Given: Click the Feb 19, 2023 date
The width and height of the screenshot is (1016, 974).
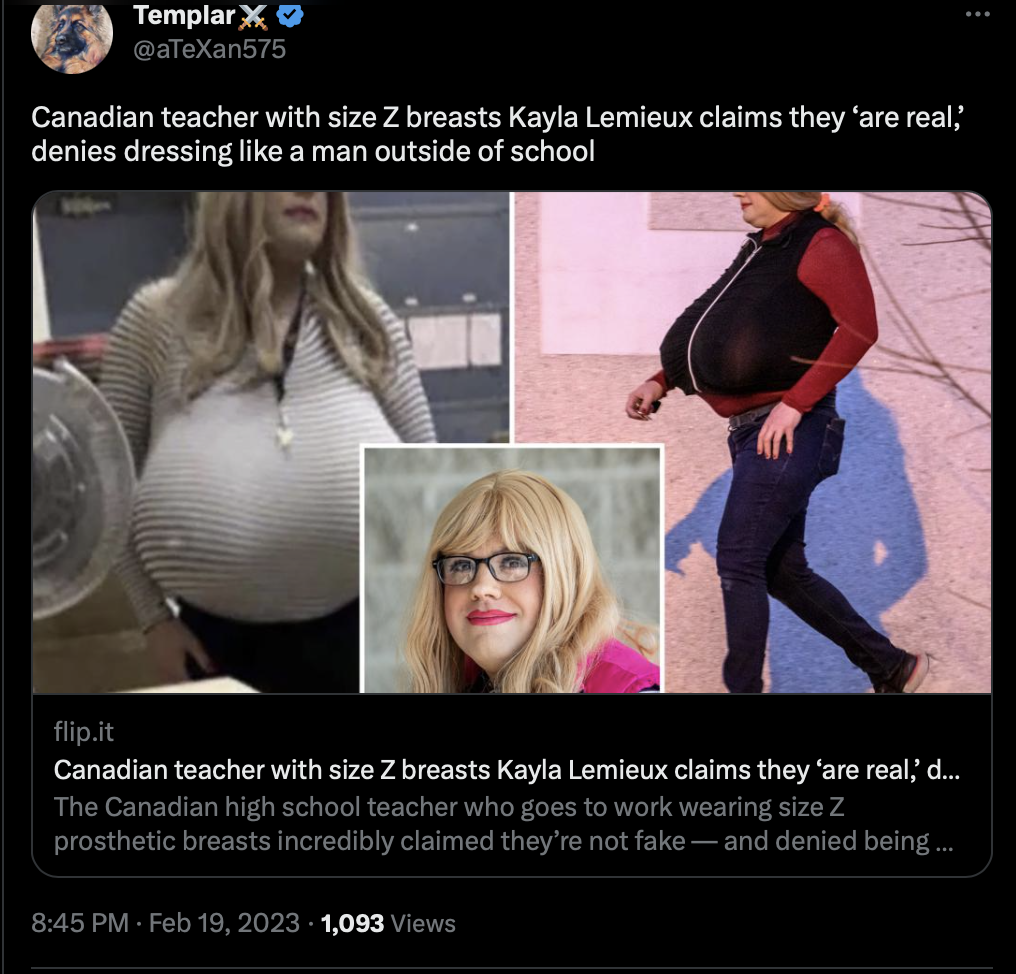Looking at the screenshot, I should tap(224, 923).
